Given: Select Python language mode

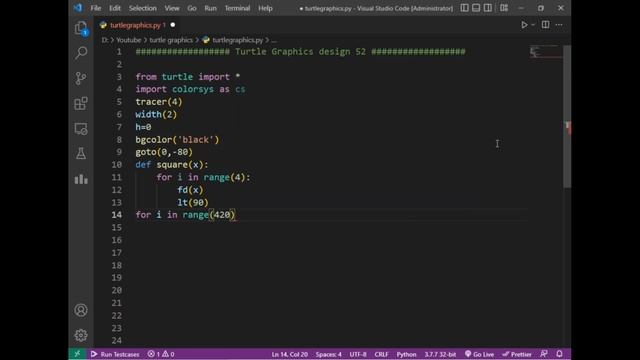Looking at the screenshot, I should tap(406, 354).
